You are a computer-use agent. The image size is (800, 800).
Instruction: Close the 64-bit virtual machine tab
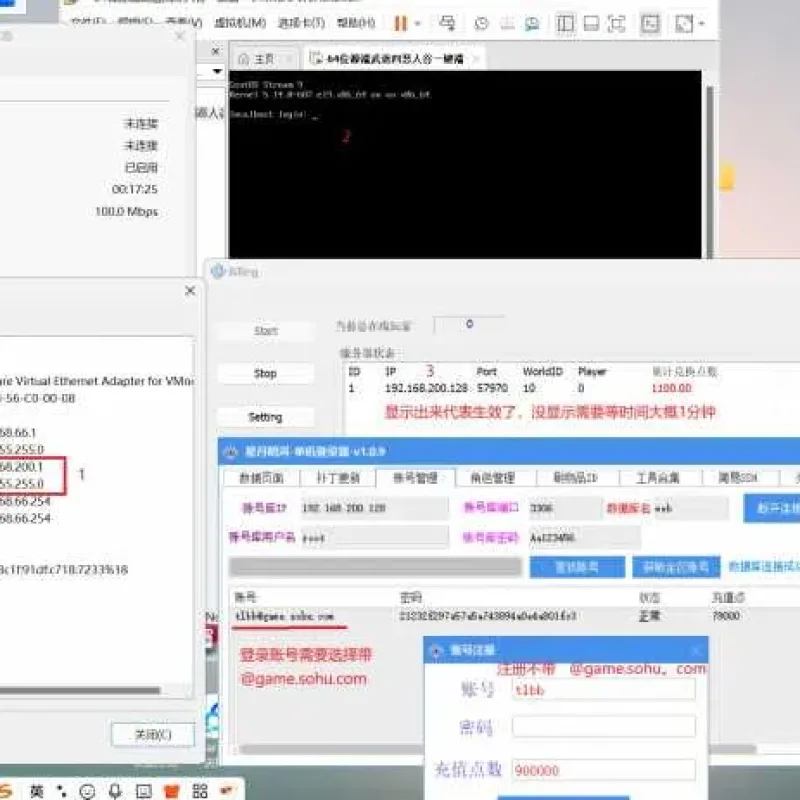coord(476,59)
